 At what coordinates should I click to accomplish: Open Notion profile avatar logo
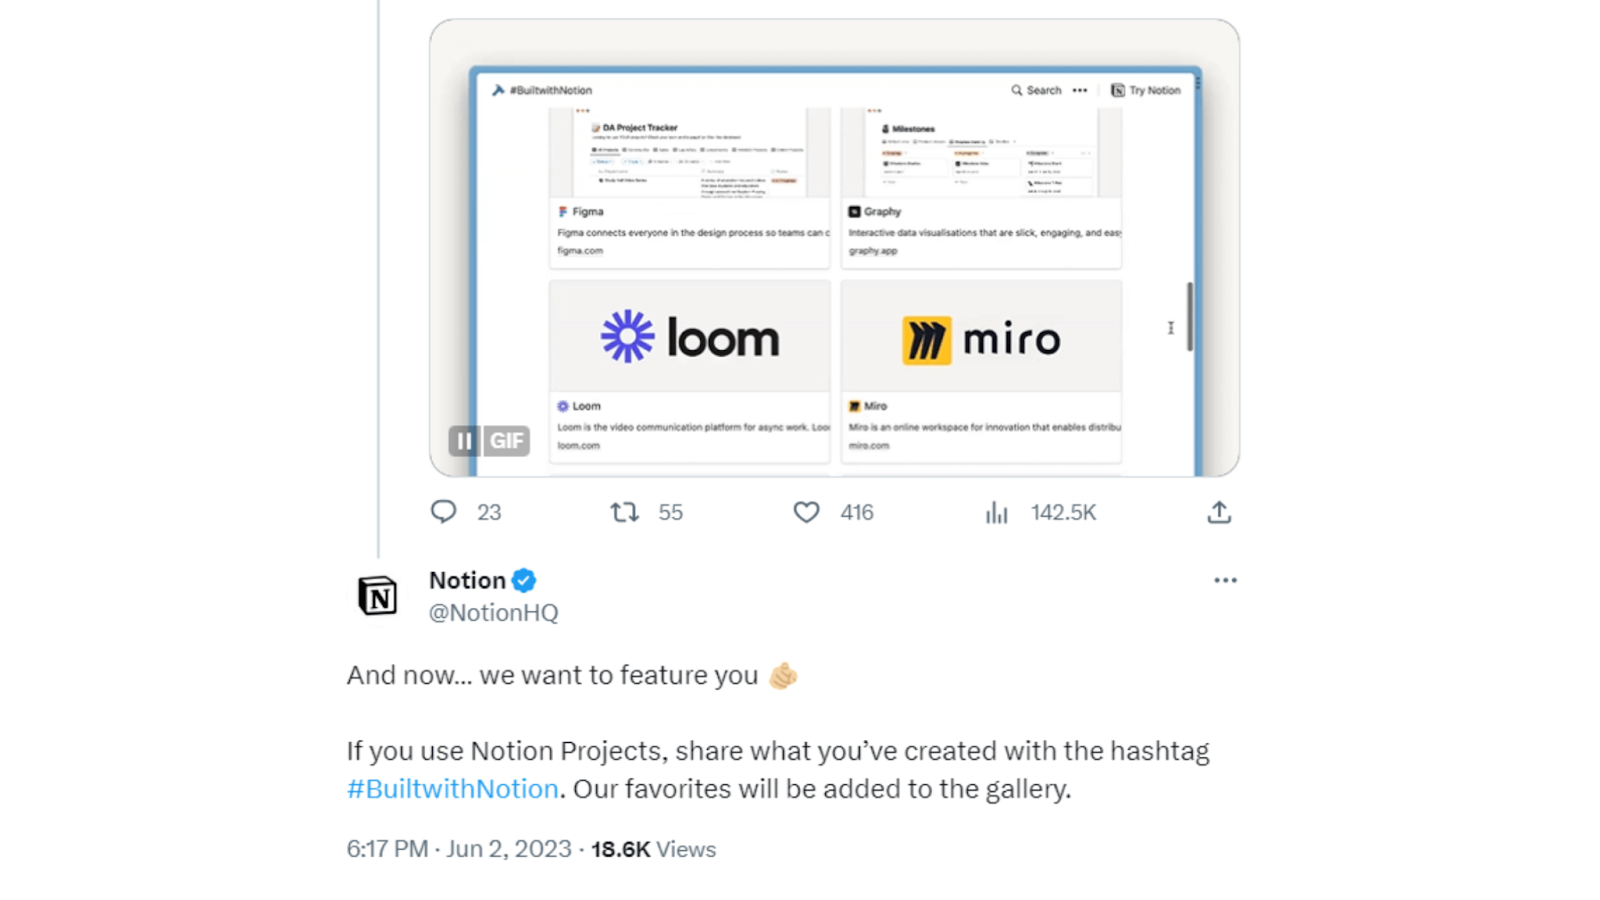(x=378, y=596)
